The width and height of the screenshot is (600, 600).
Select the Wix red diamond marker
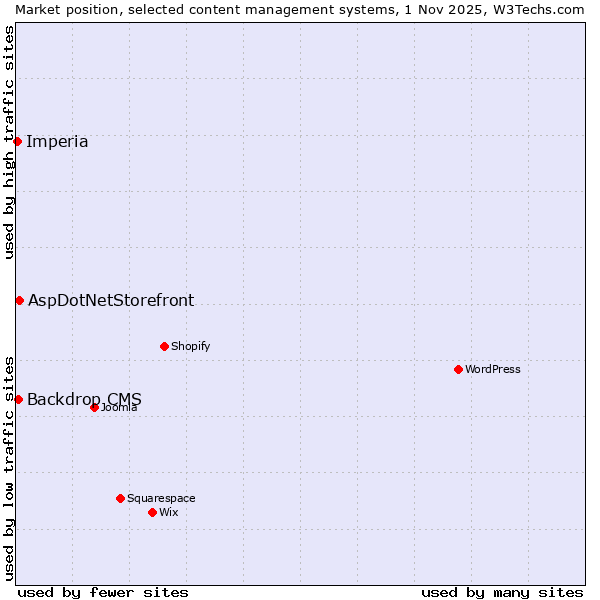point(152,512)
